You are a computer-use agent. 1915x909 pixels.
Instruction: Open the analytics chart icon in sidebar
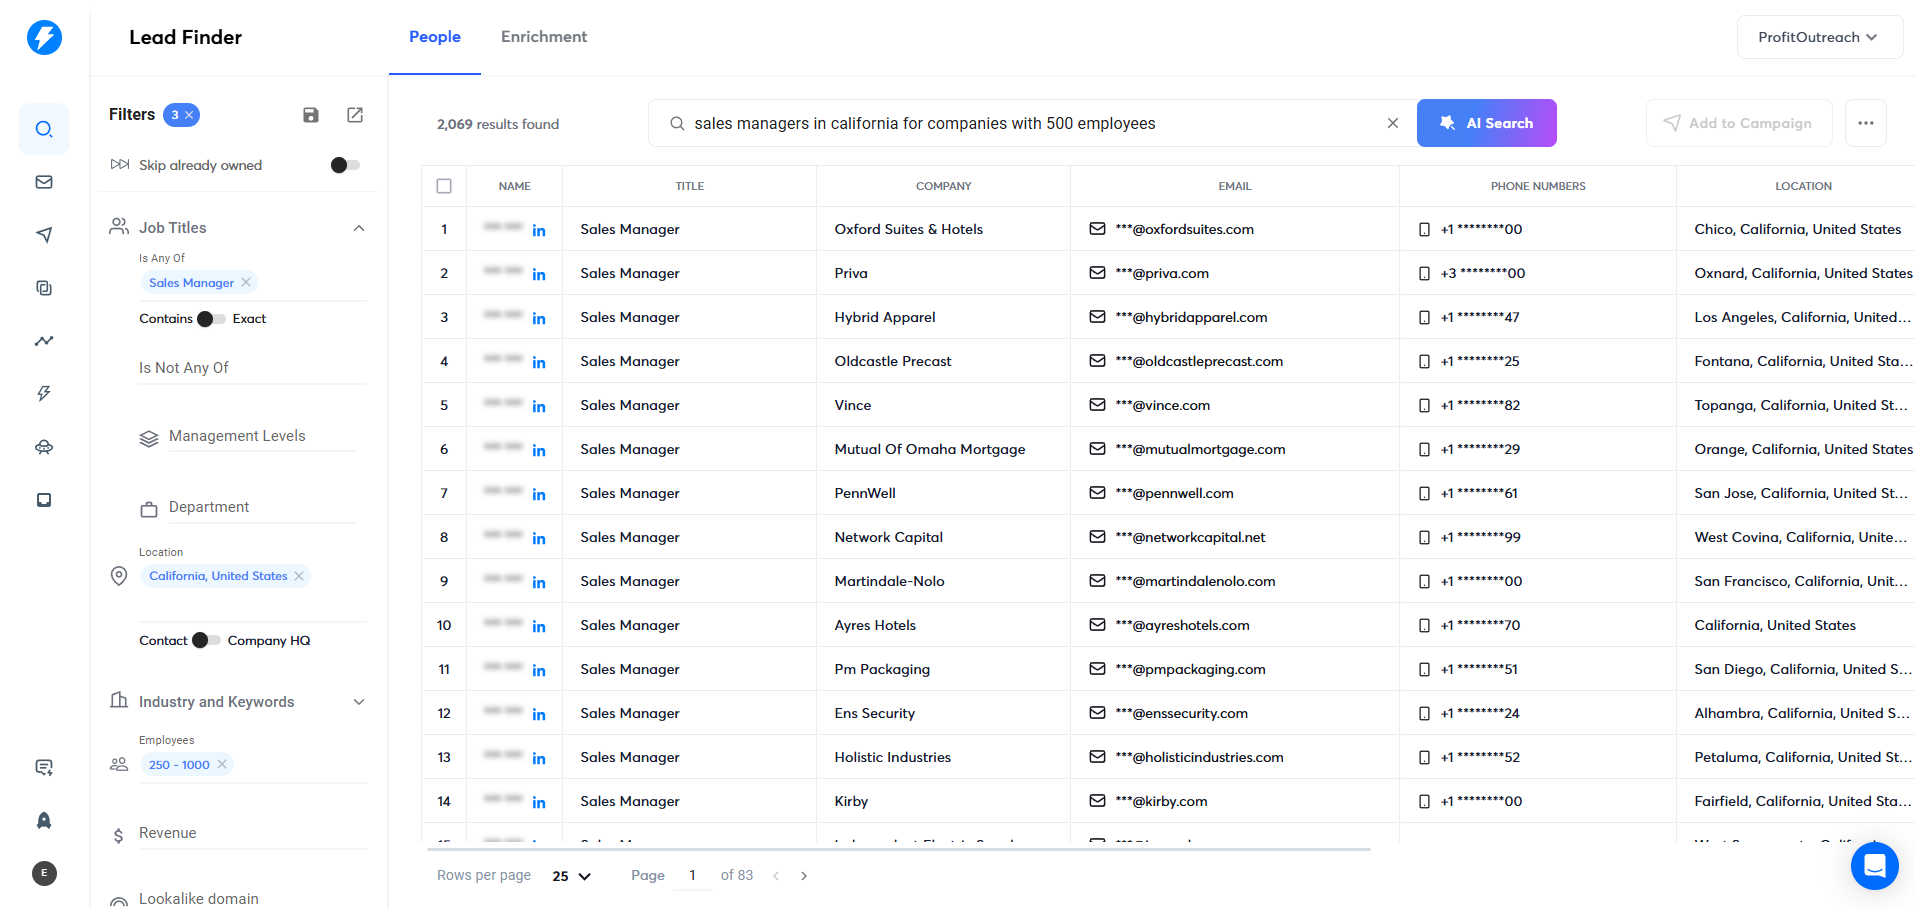point(43,340)
